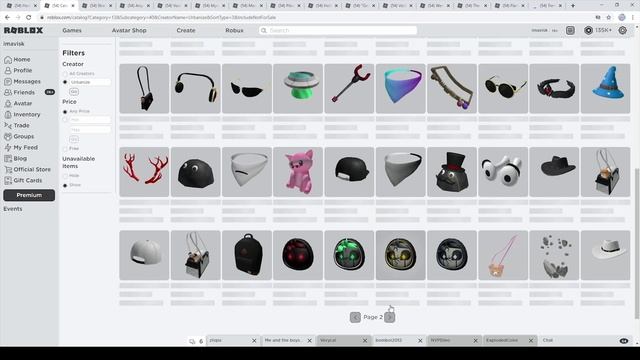The width and height of the screenshot is (640, 360).
Task: Open the Avatar Shop menu
Action: coord(129,31)
